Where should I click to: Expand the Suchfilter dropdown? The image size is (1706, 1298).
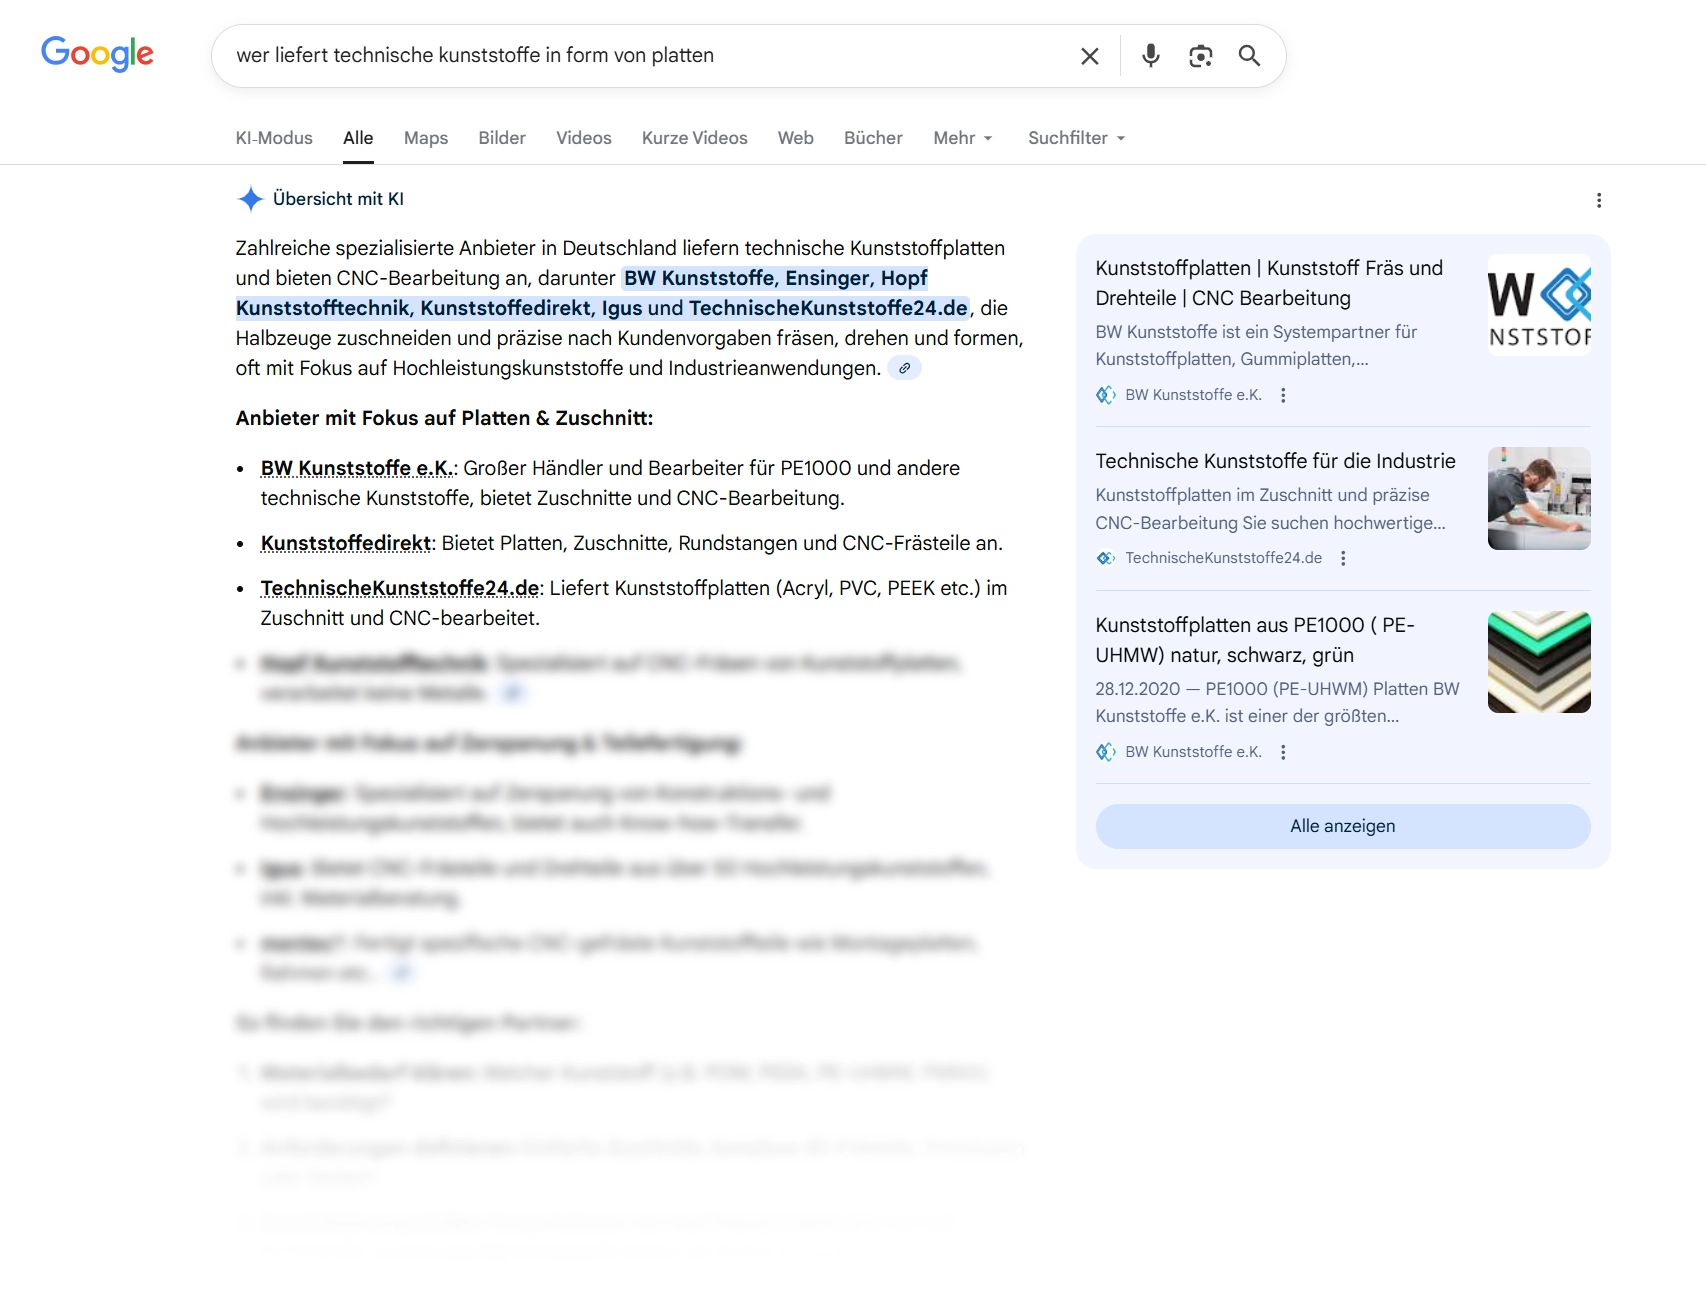1076,138
